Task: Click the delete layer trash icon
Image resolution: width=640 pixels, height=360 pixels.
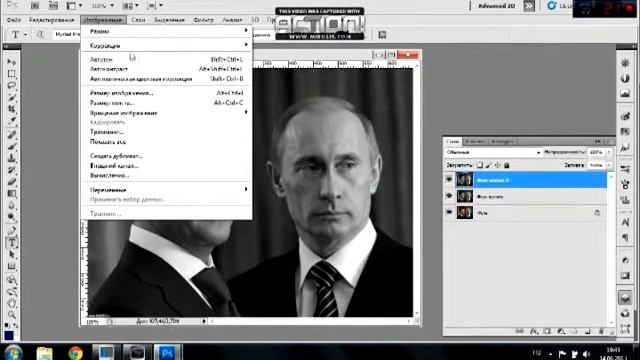Action: (601, 331)
